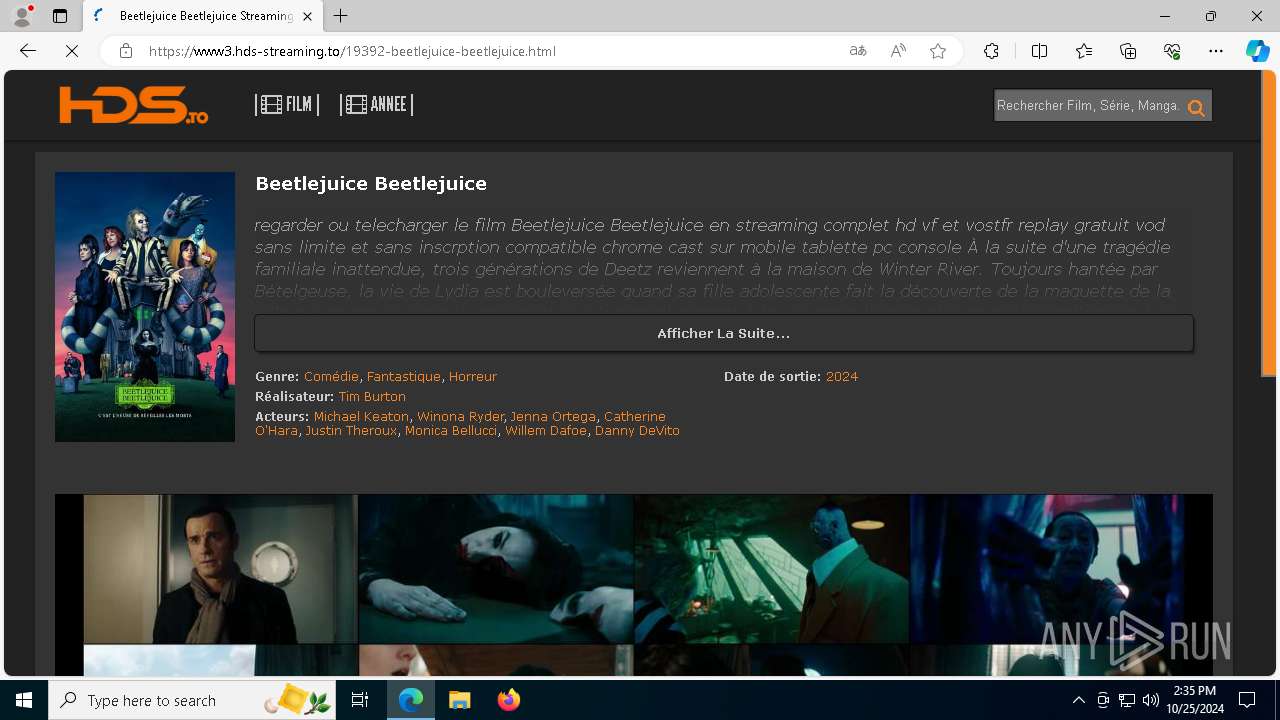The image size is (1280, 720).
Task: Open the FILM menu
Action: 287,104
